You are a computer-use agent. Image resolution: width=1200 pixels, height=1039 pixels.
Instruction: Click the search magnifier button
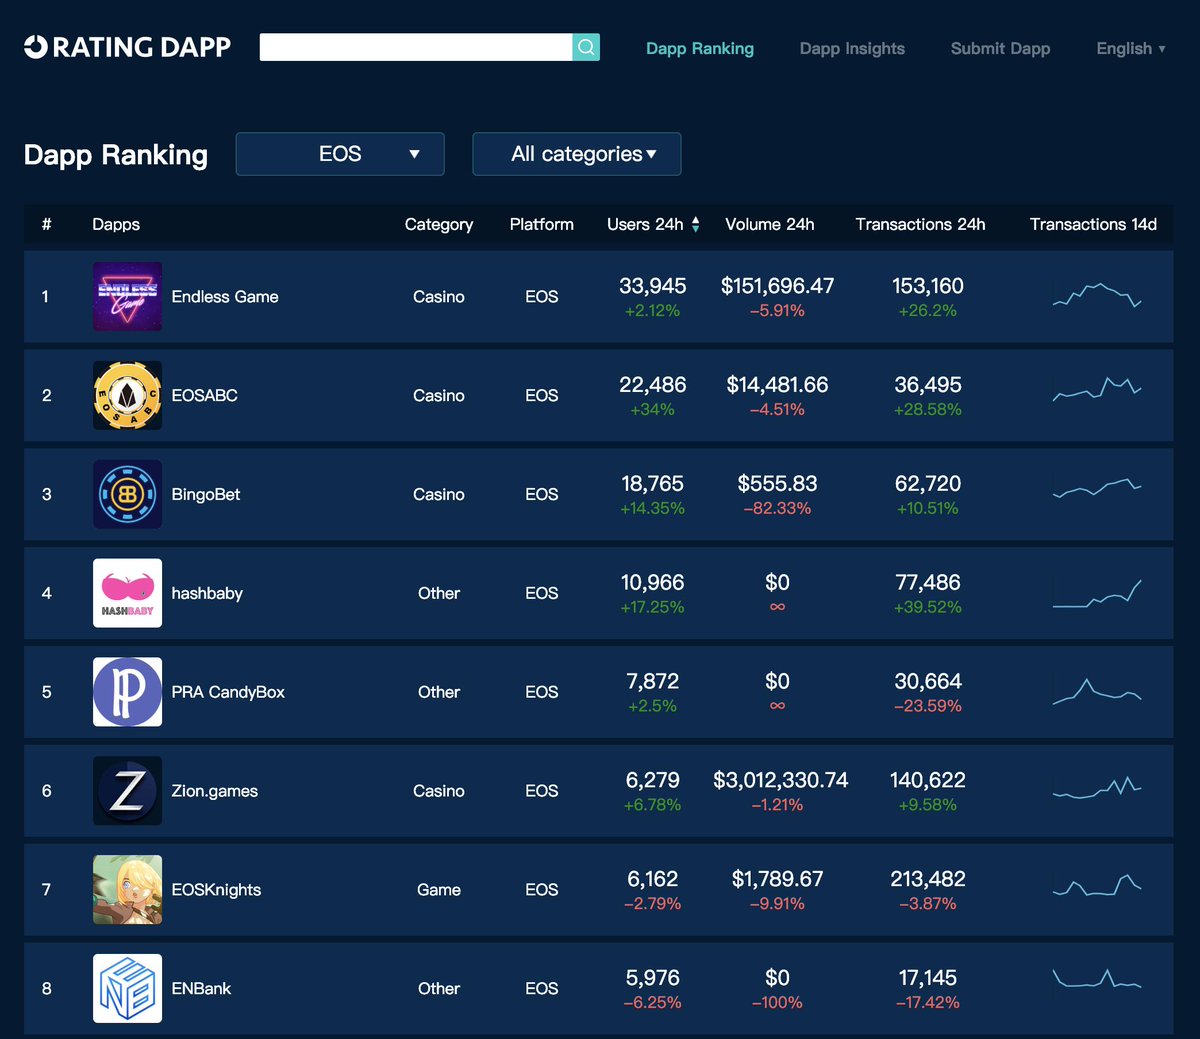tap(586, 47)
